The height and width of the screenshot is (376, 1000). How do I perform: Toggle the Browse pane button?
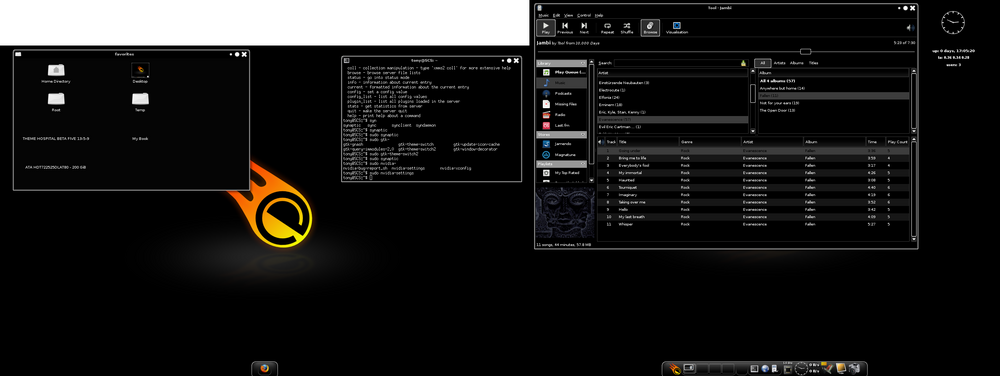coord(650,27)
